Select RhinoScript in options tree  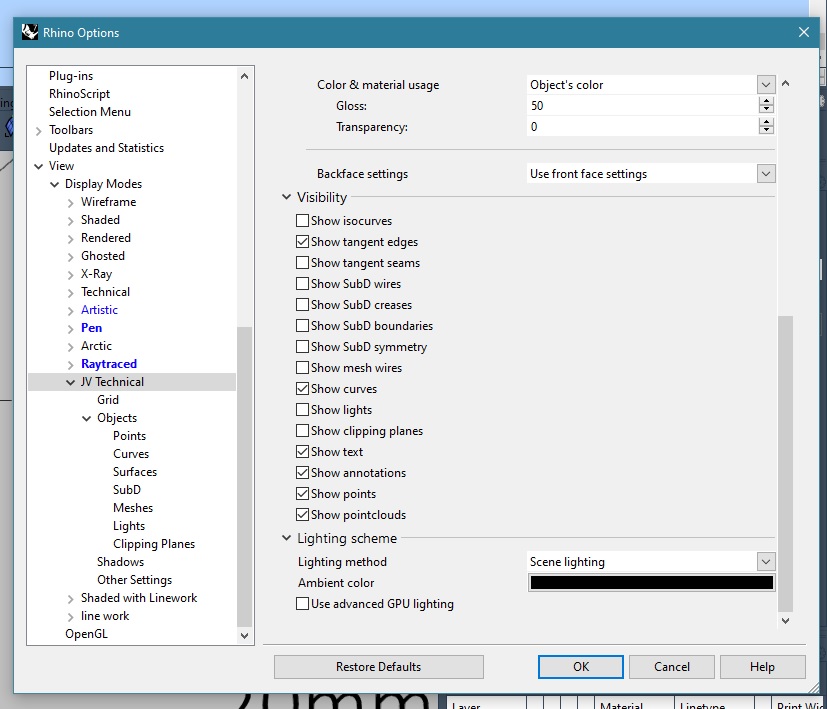79,94
